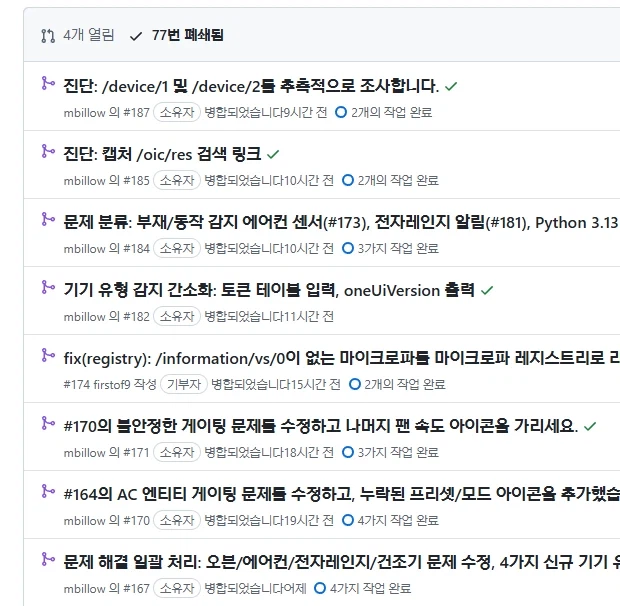The height and width of the screenshot is (606, 620).
Task: Click 소유자 badge on #184 row
Action: pos(177,248)
